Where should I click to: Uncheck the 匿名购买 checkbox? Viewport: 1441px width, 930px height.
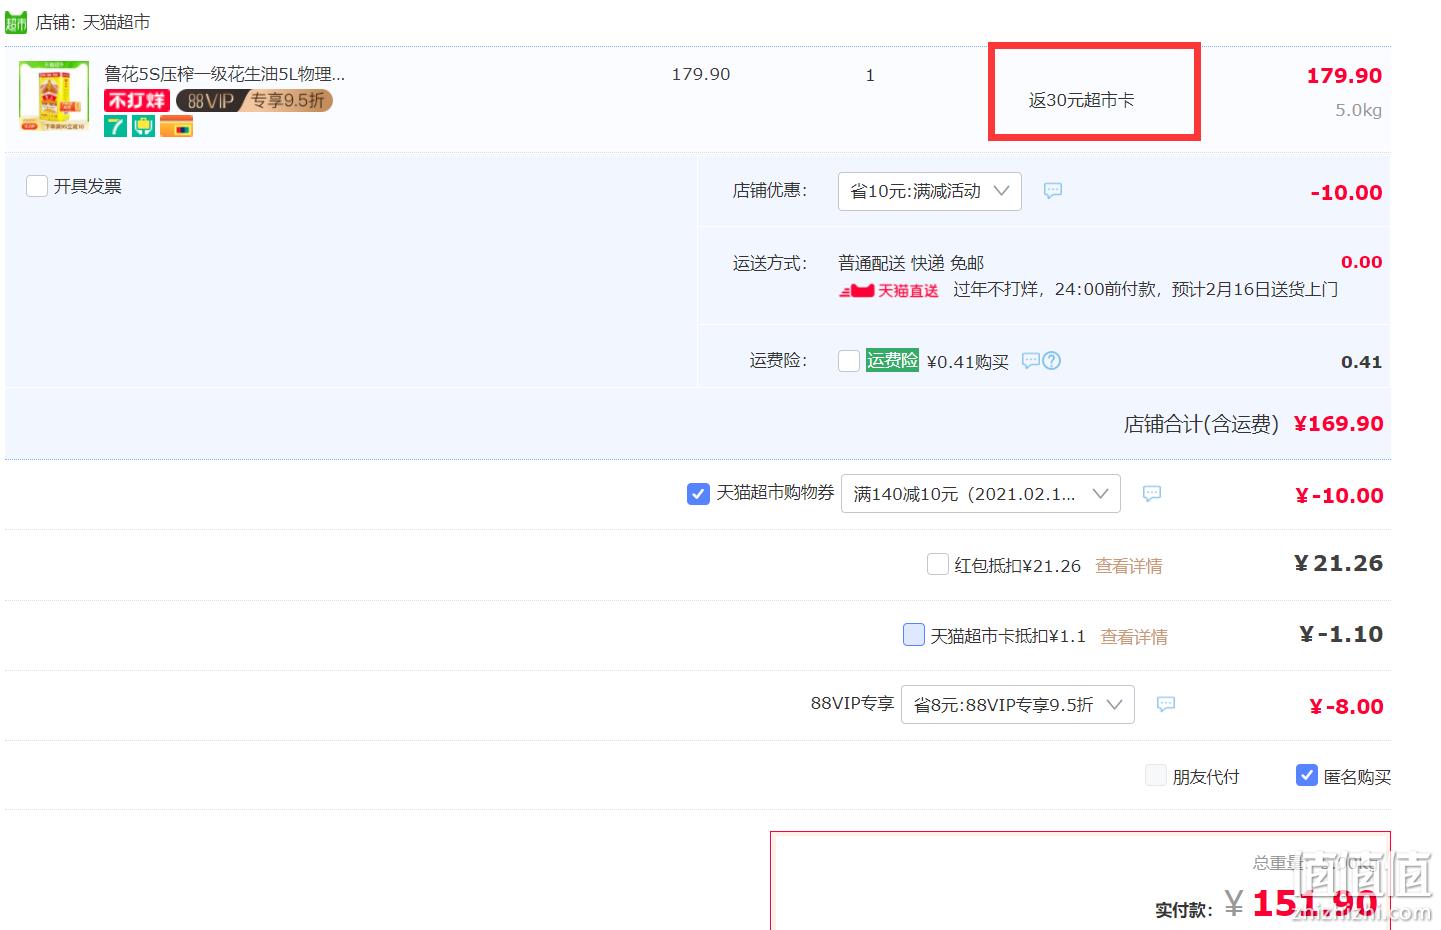(1307, 775)
